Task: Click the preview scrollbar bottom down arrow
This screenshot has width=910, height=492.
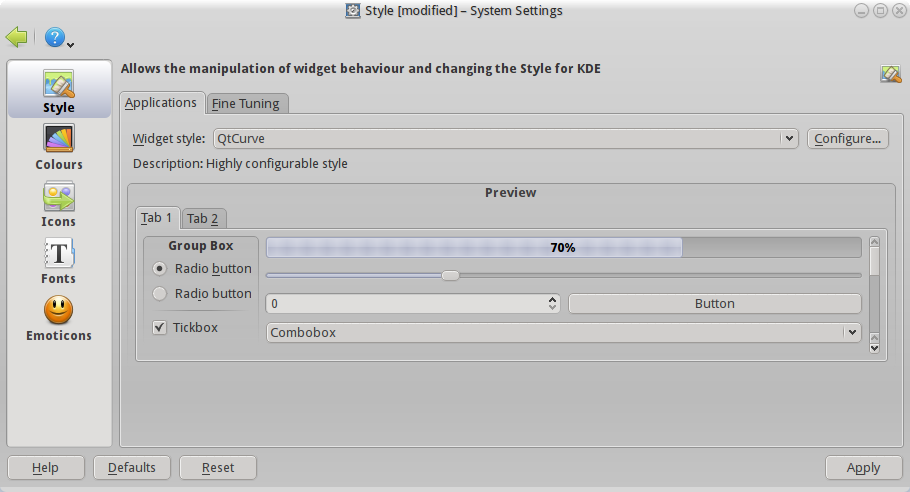Action: (875, 348)
